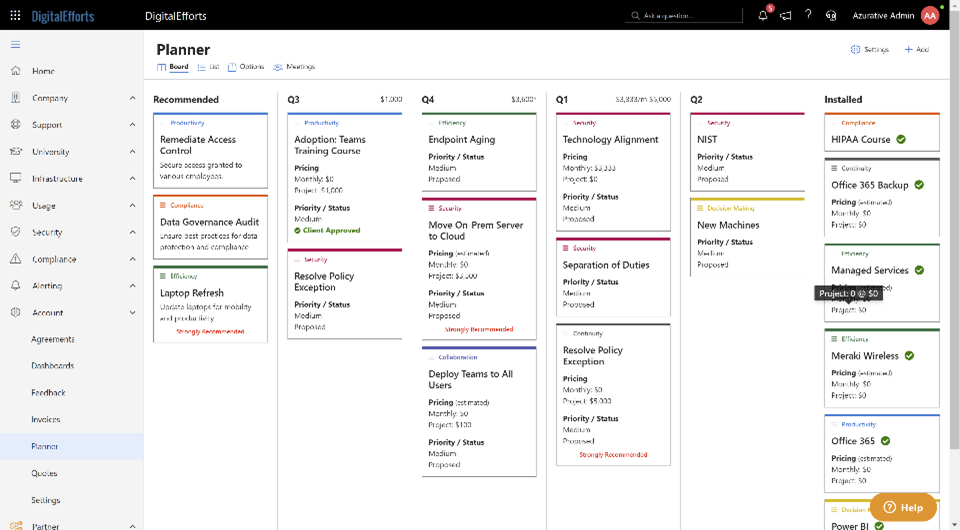
Task: Open the New Machines card
Action: tap(747, 237)
